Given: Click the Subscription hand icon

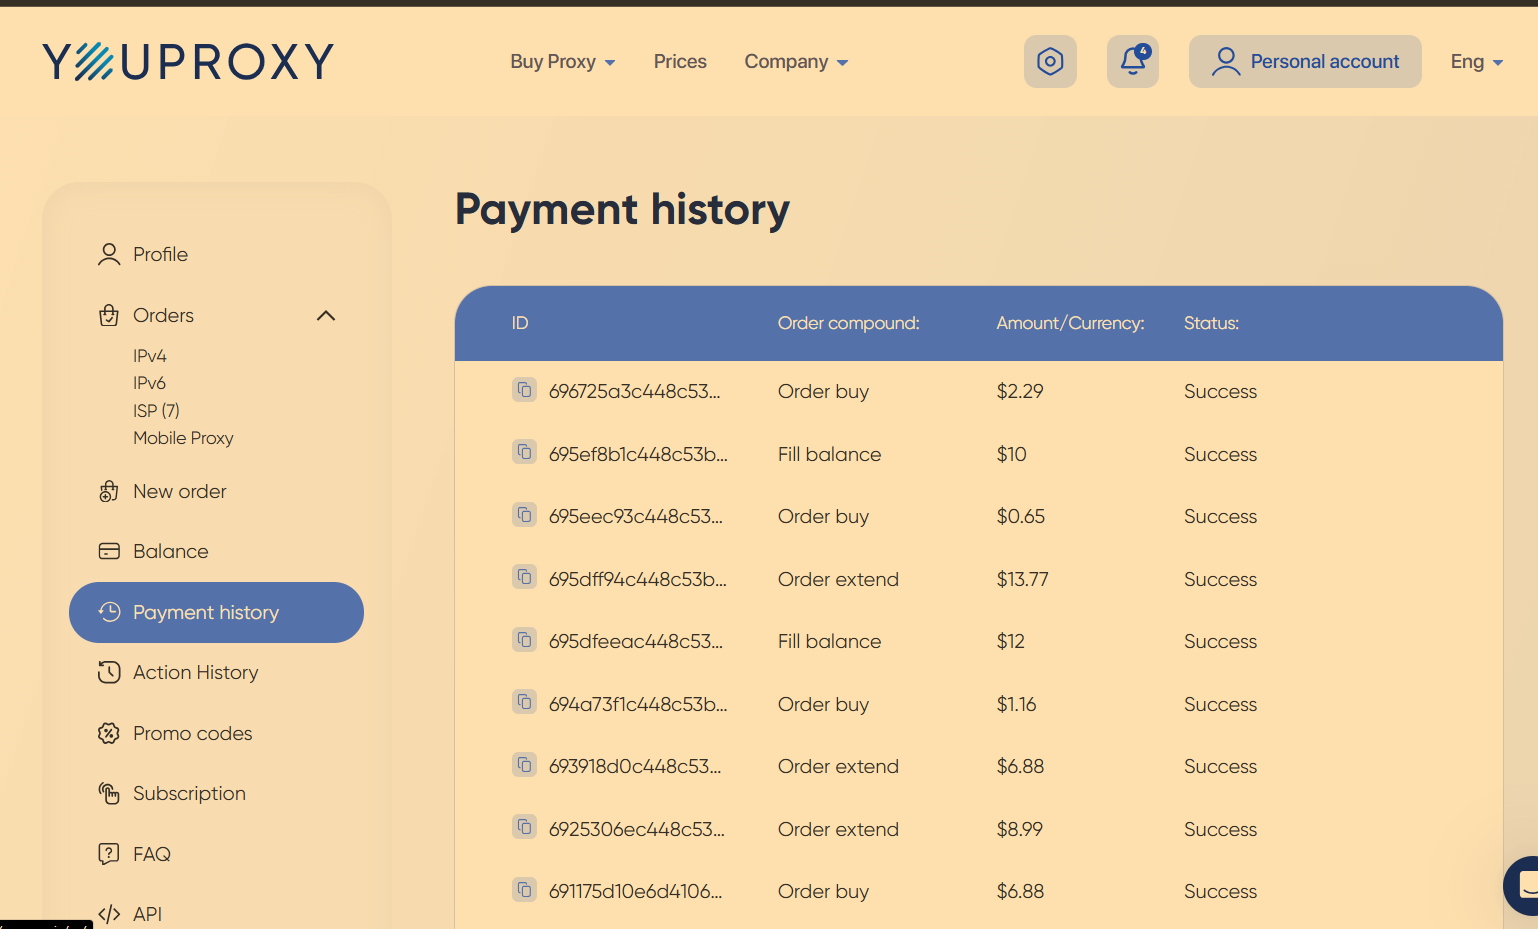Looking at the screenshot, I should [109, 794].
